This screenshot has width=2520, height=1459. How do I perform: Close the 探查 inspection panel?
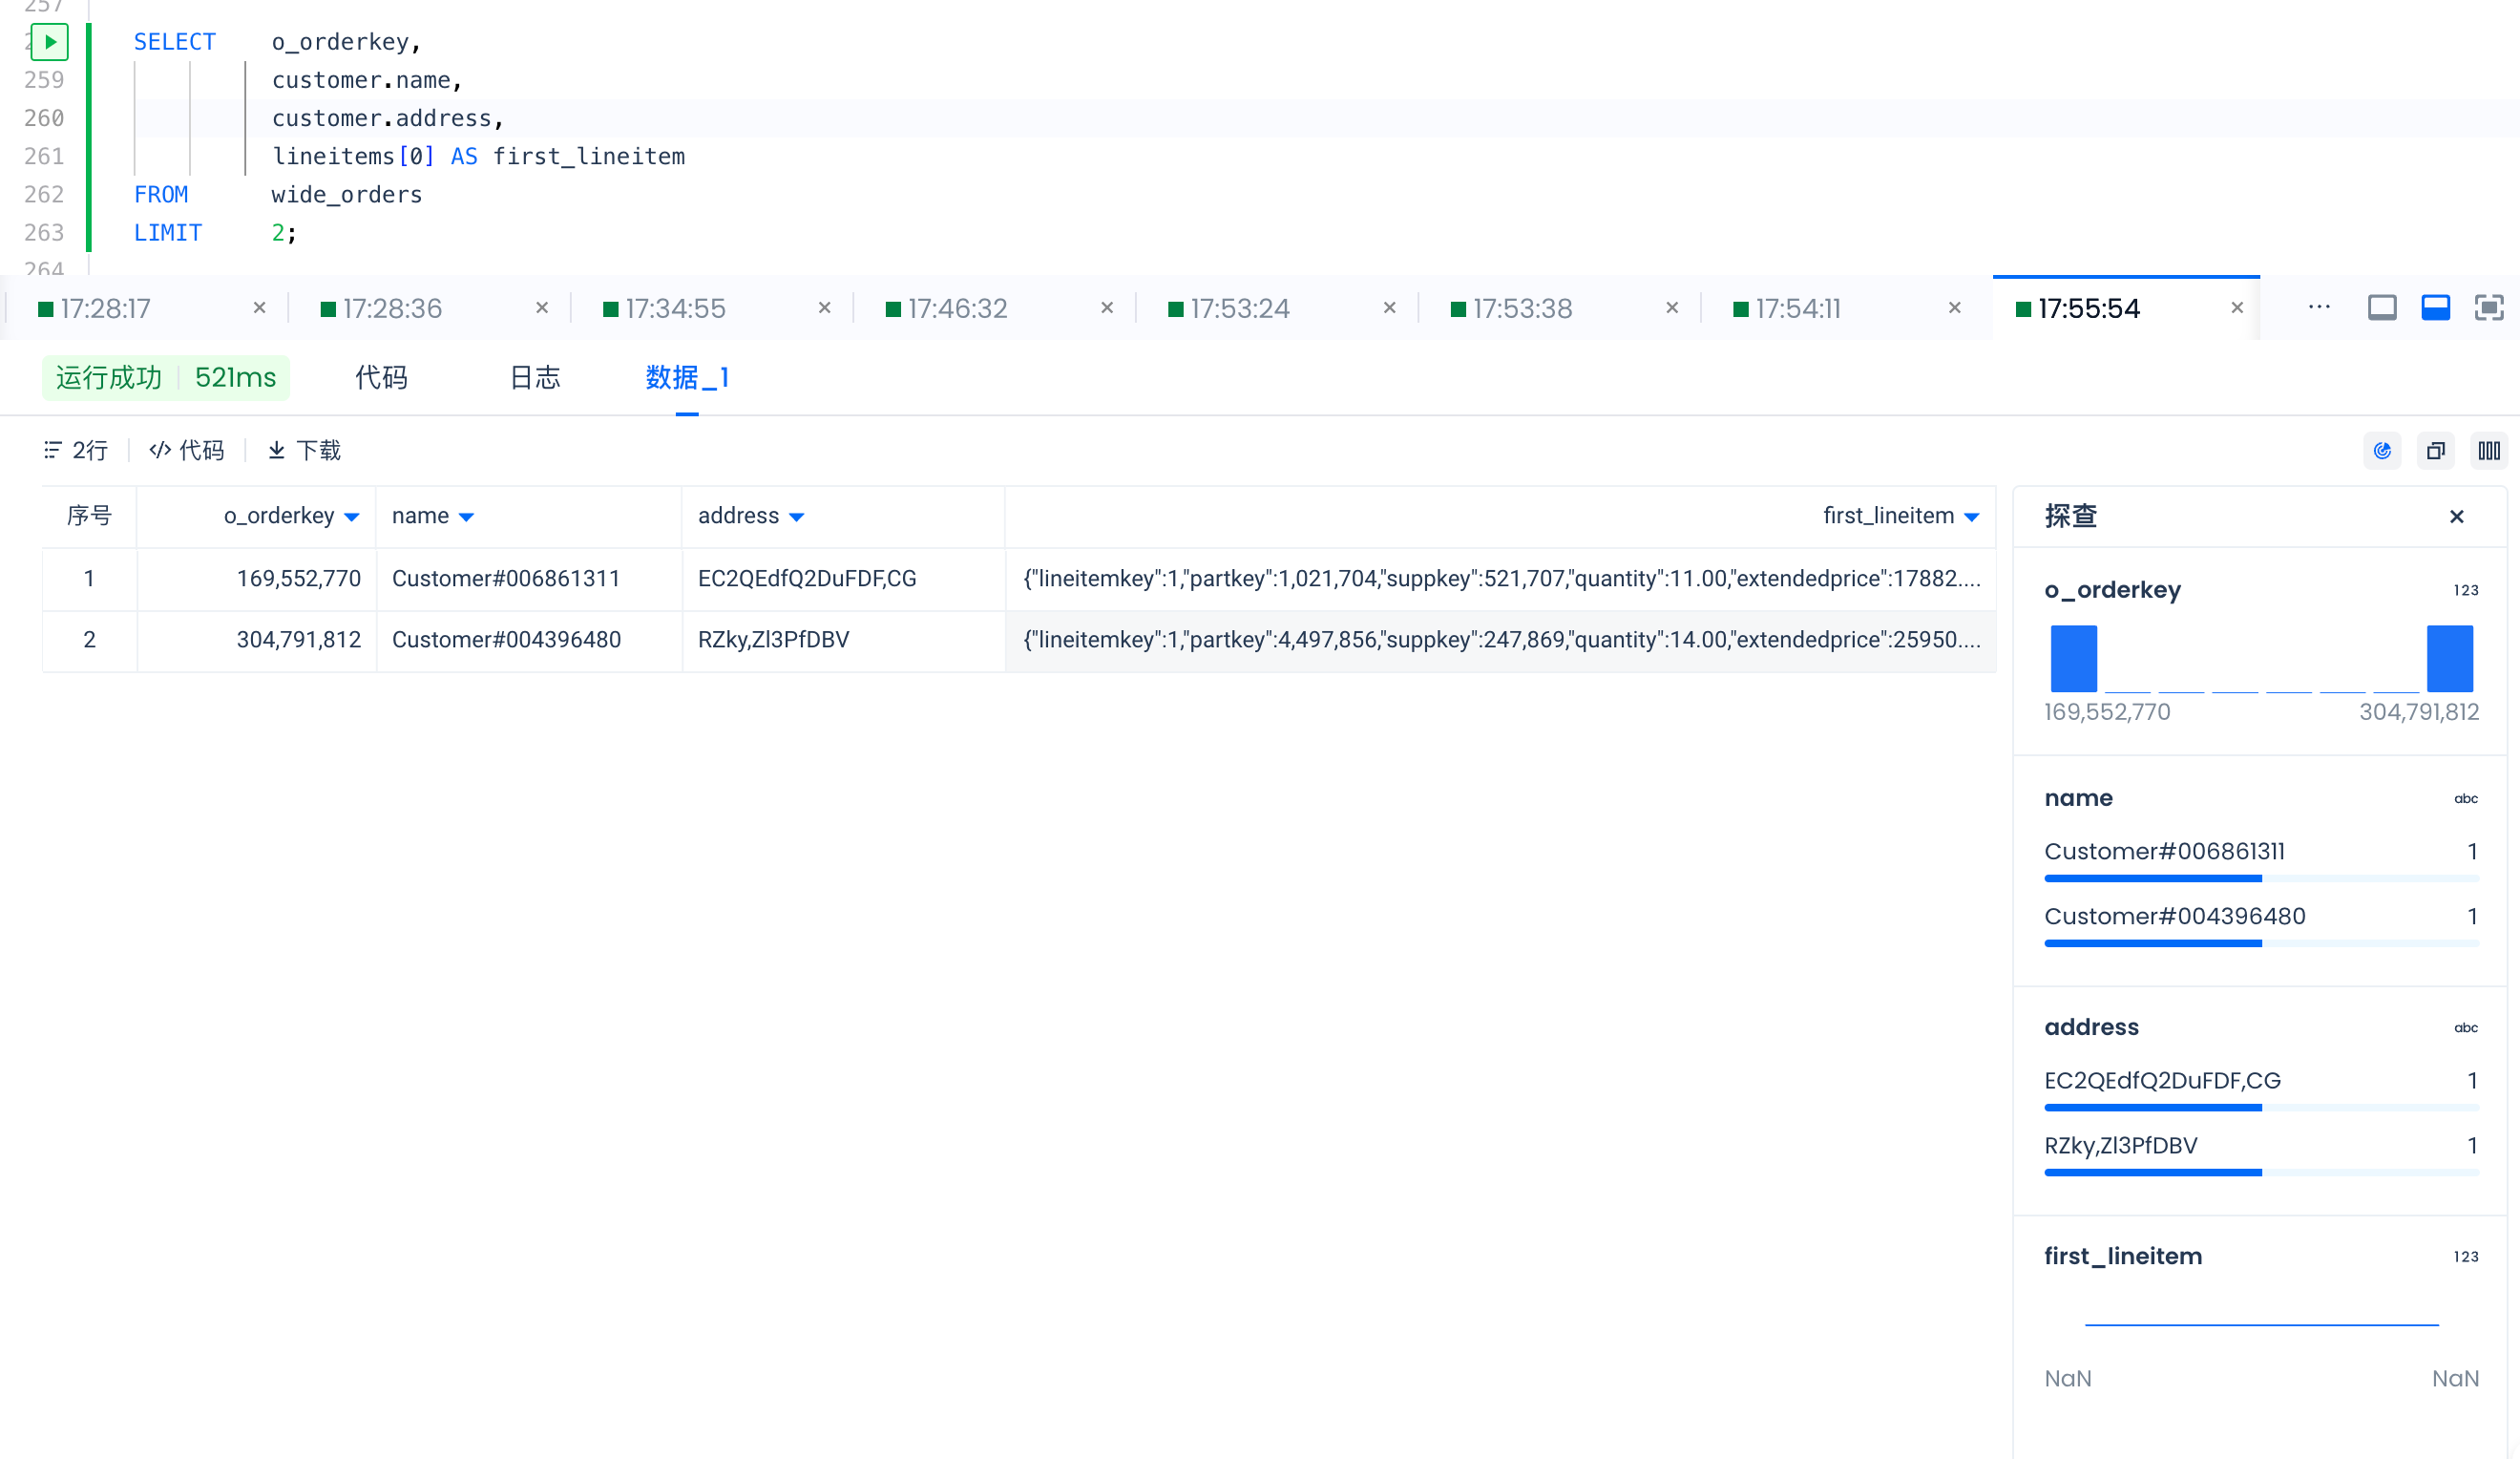coord(2456,517)
